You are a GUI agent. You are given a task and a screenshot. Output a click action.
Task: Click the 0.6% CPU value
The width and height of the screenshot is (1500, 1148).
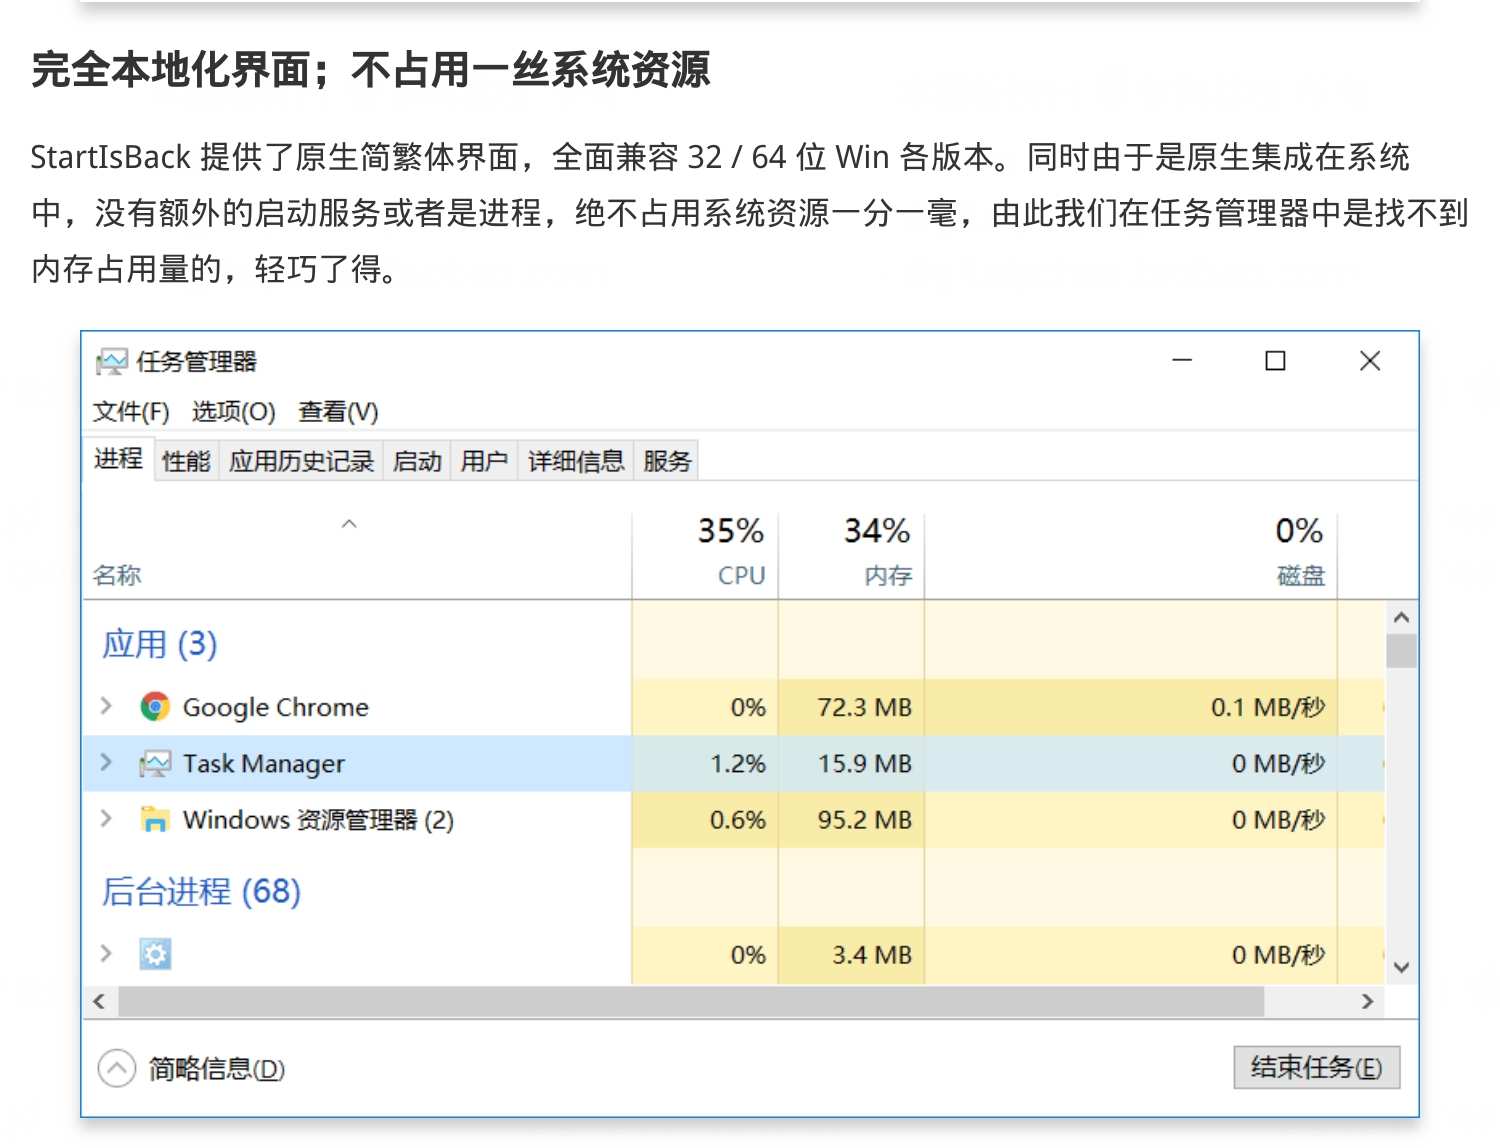[737, 820]
